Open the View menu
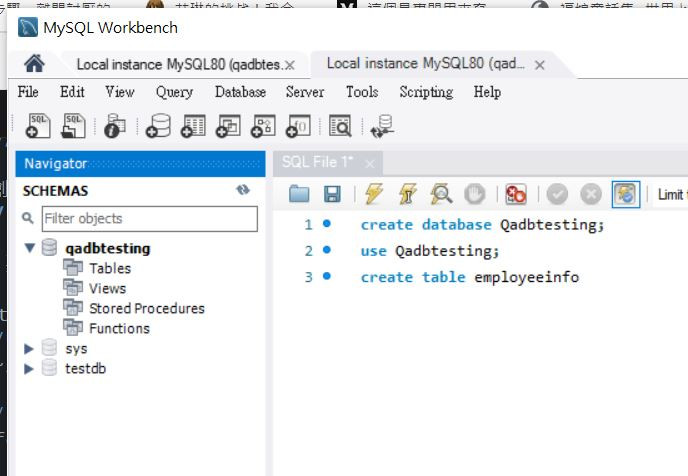The image size is (688, 476). point(120,92)
